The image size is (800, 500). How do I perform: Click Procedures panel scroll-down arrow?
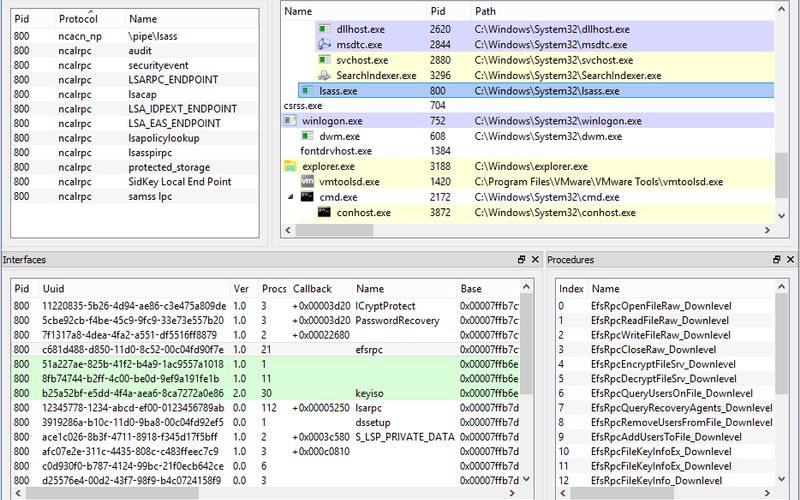point(782,480)
